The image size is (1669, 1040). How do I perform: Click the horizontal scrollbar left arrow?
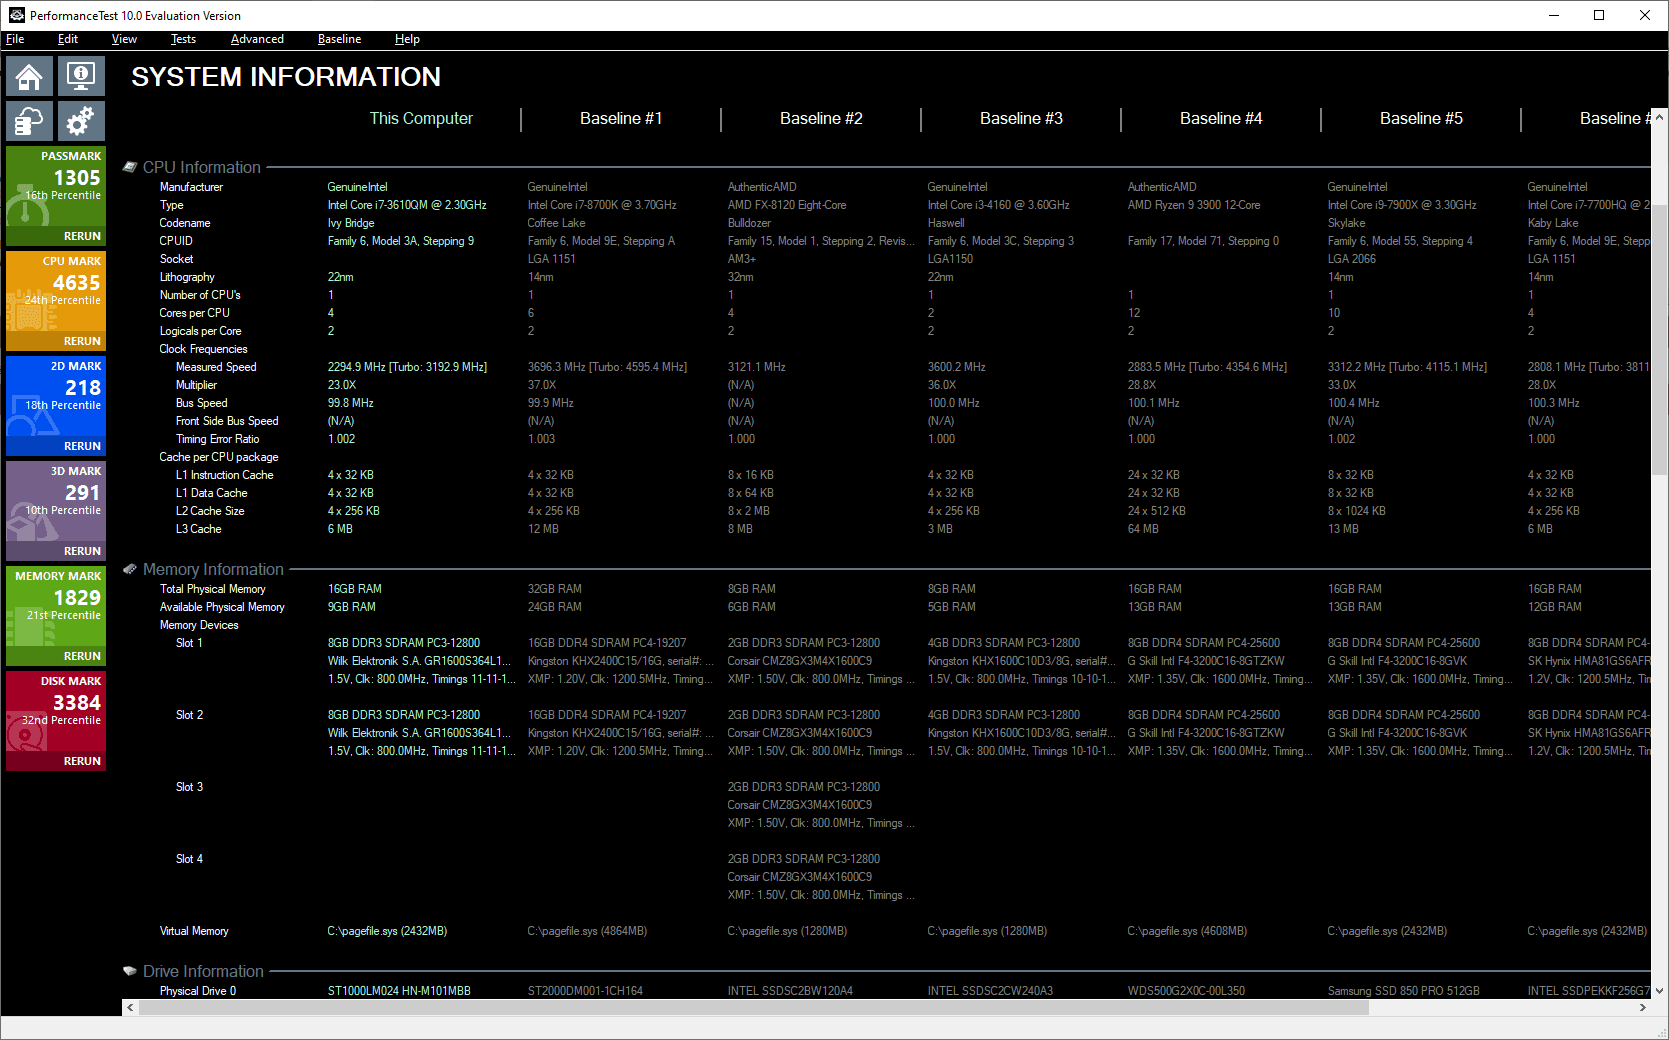(x=130, y=1007)
